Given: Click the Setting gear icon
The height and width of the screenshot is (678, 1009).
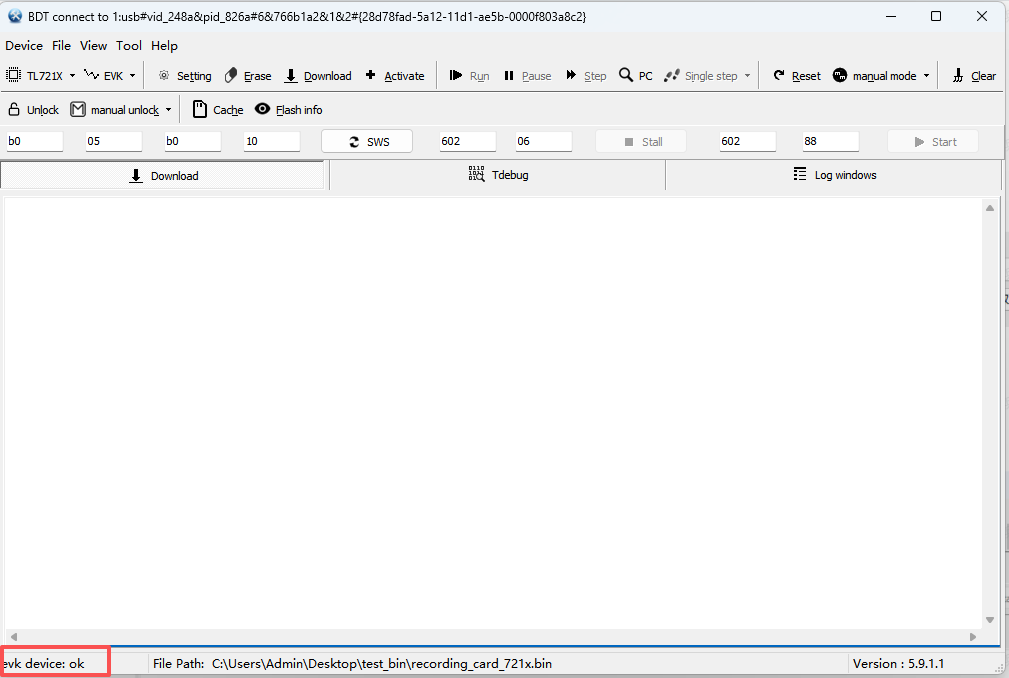Looking at the screenshot, I should click(164, 75).
